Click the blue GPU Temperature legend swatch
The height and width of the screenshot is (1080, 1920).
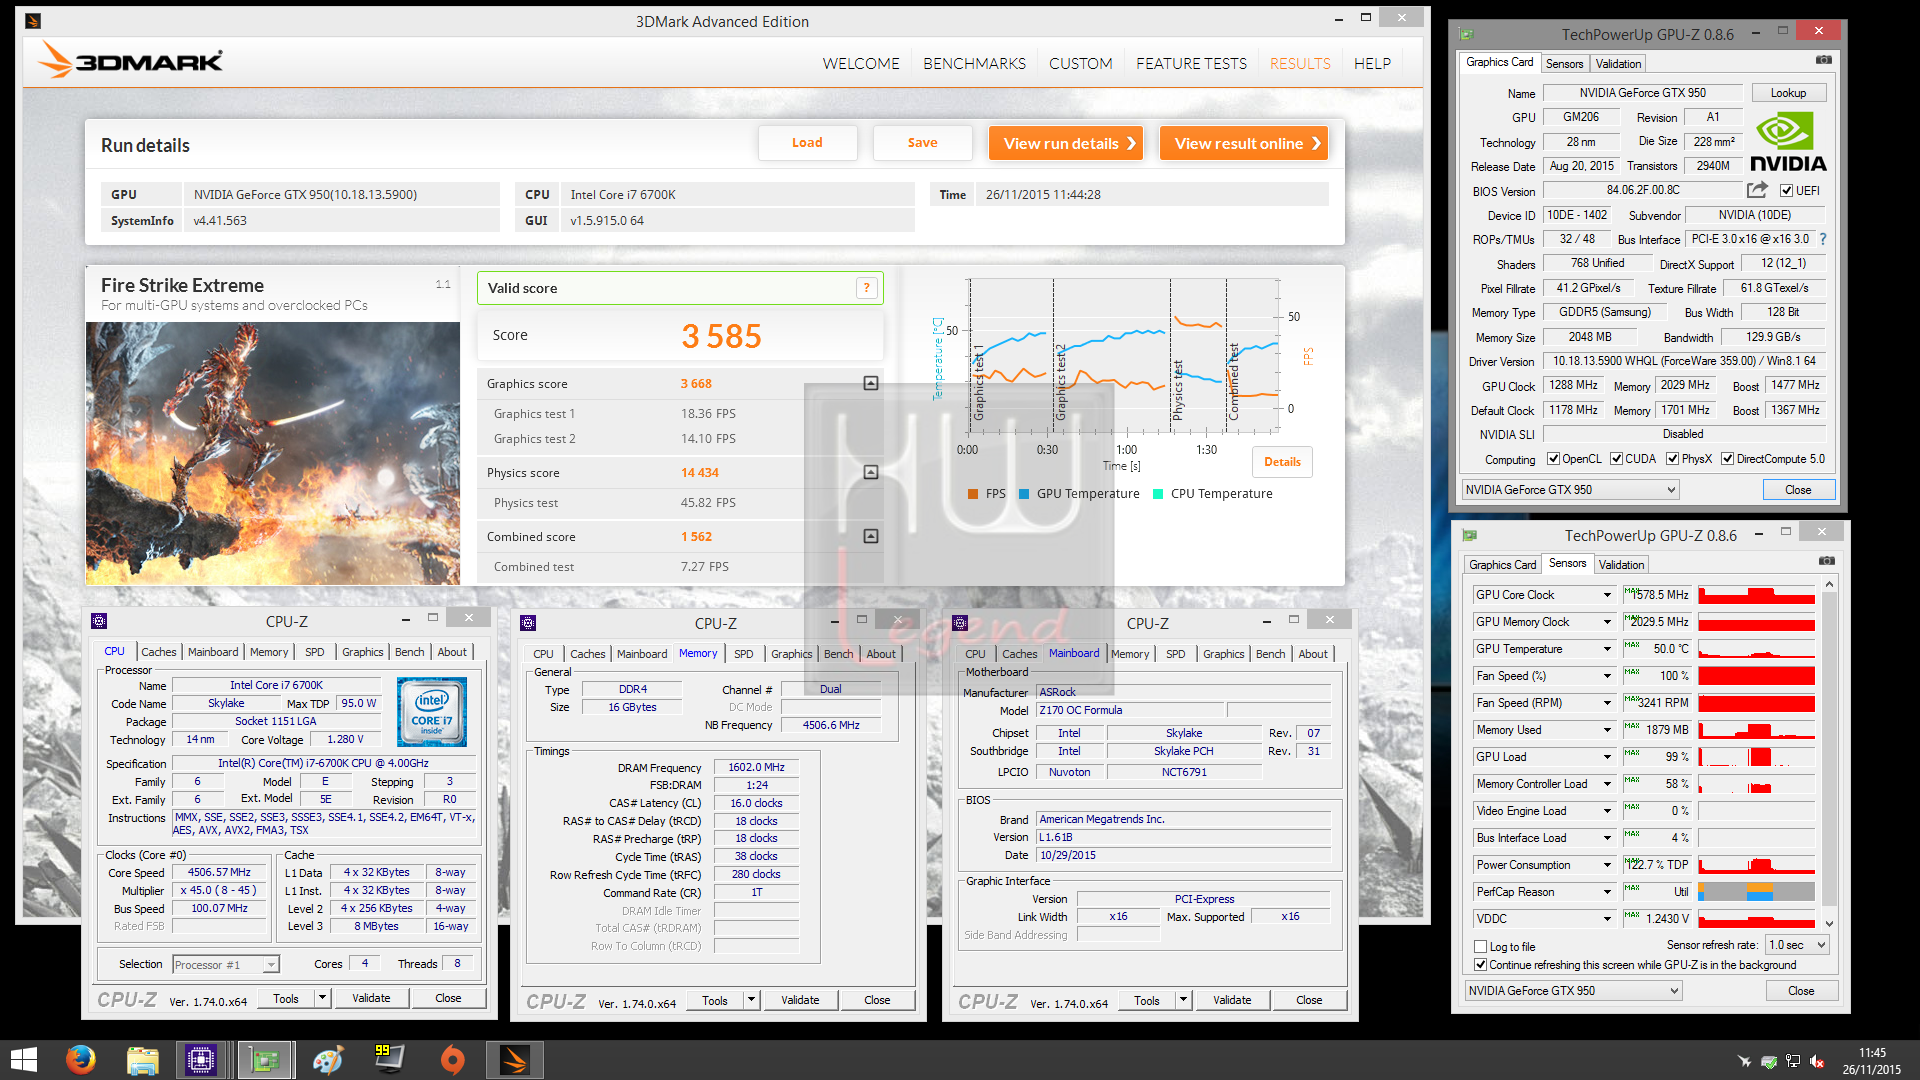point(1024,494)
